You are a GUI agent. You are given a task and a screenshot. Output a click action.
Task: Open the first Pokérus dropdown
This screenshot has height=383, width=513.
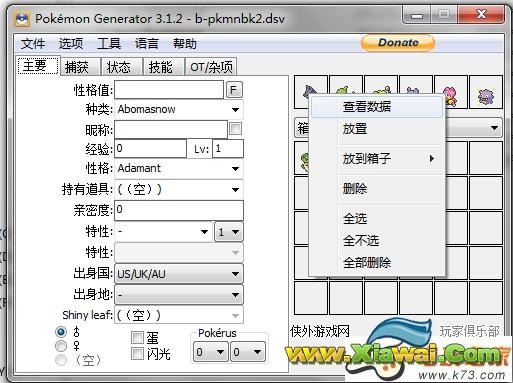point(211,352)
